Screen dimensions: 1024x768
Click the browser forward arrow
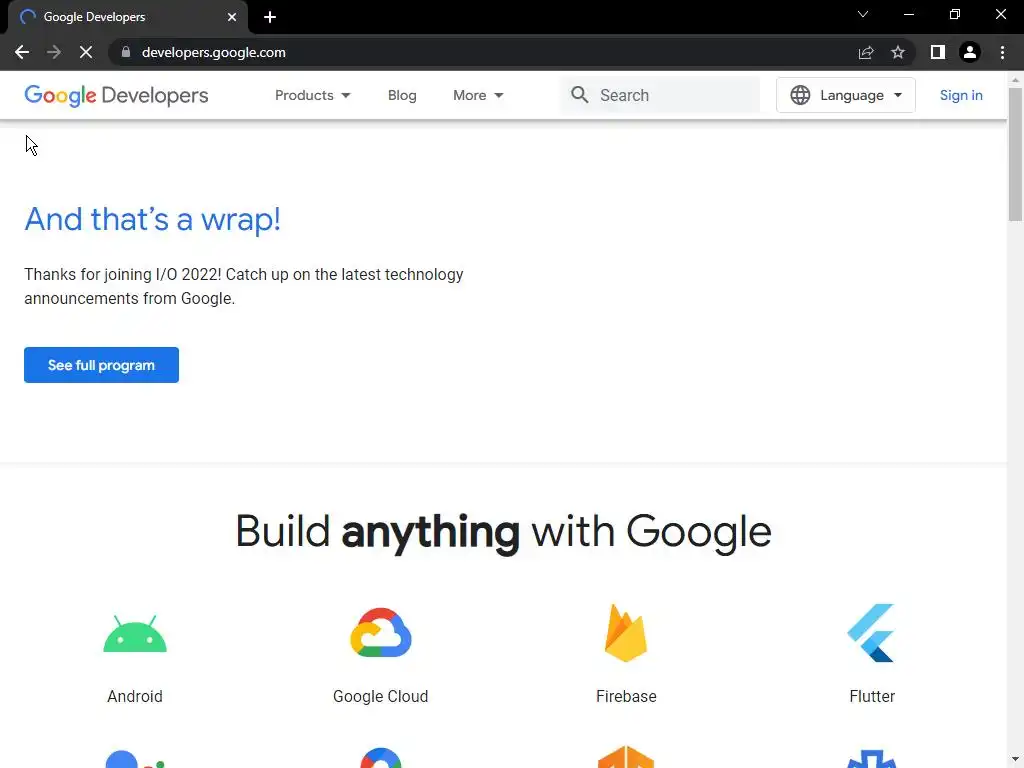coord(54,52)
